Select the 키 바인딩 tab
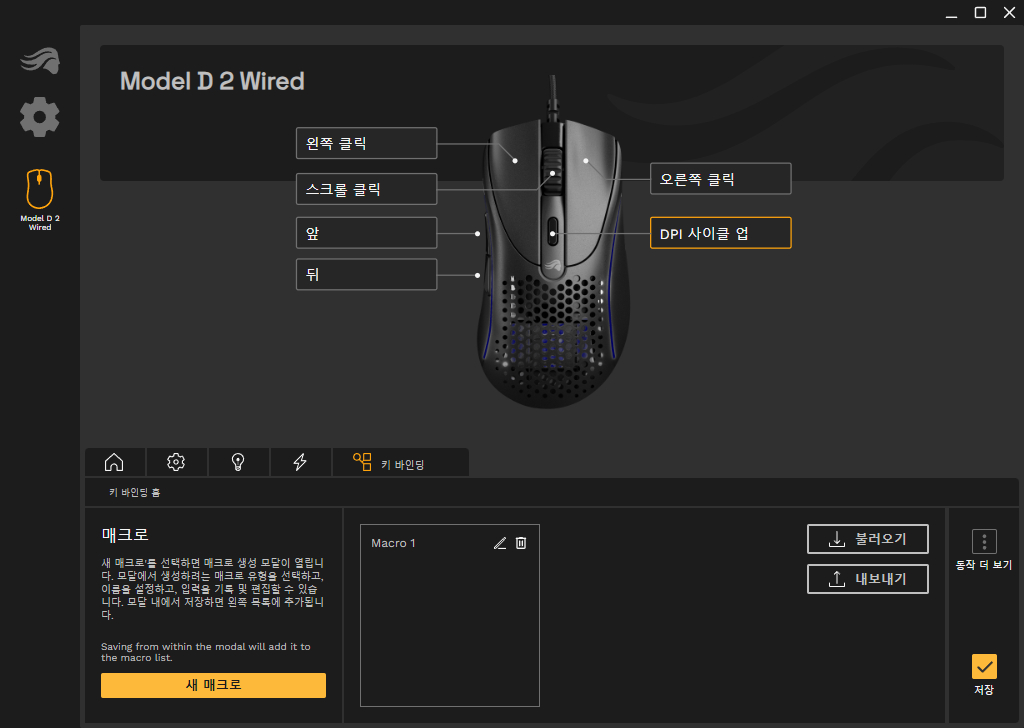Screen dimensions: 1024x728 [x=400, y=462]
